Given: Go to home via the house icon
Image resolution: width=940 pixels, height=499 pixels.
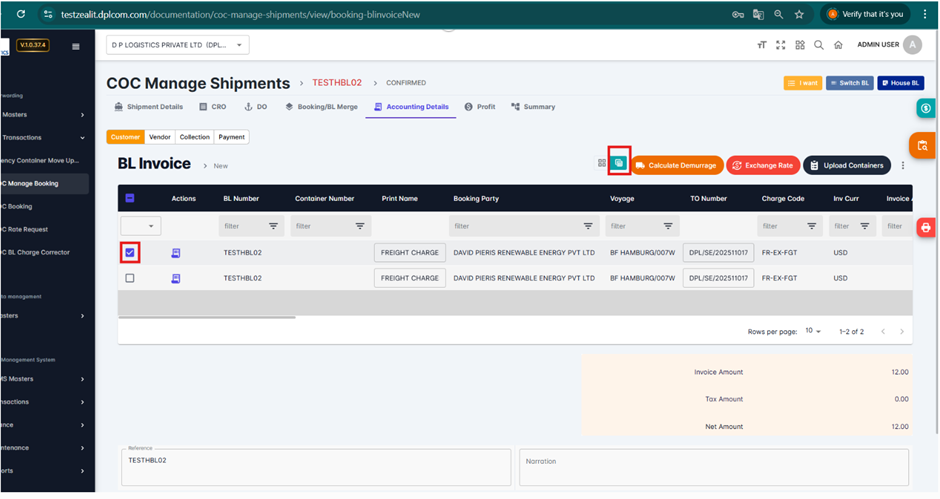Looking at the screenshot, I should tap(838, 45).
